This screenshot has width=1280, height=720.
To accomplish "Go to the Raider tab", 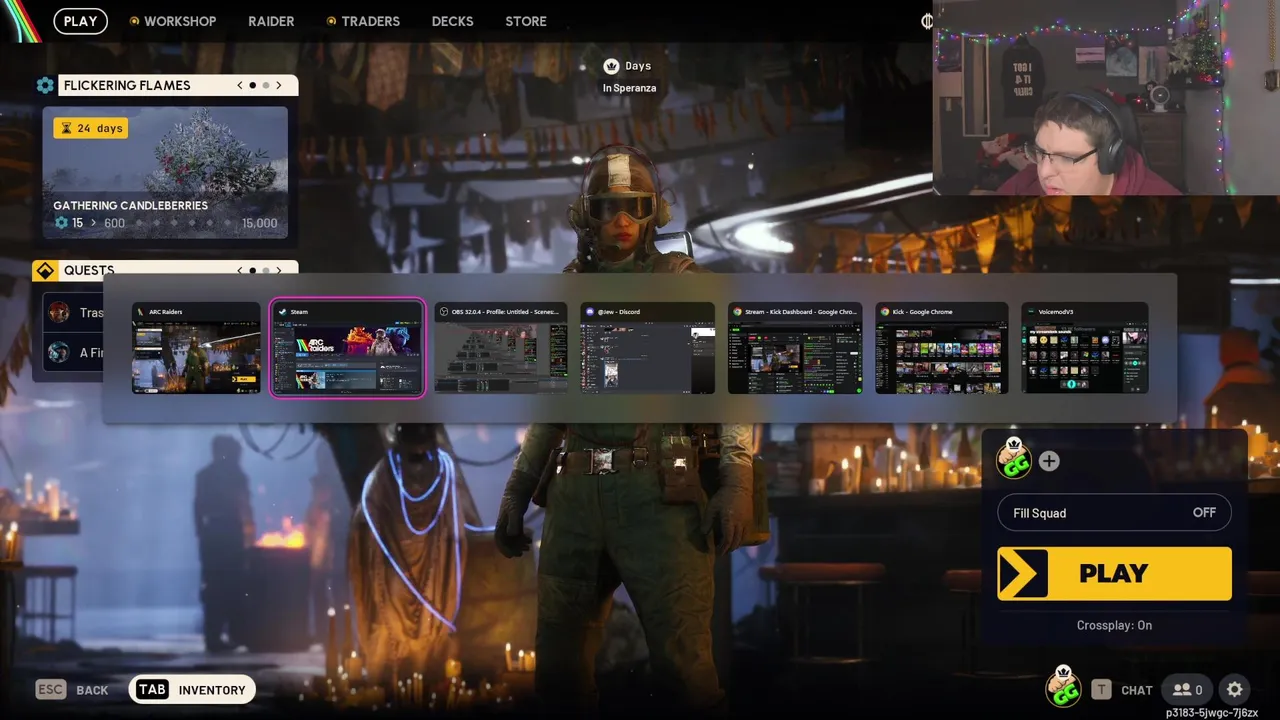I will coord(271,21).
